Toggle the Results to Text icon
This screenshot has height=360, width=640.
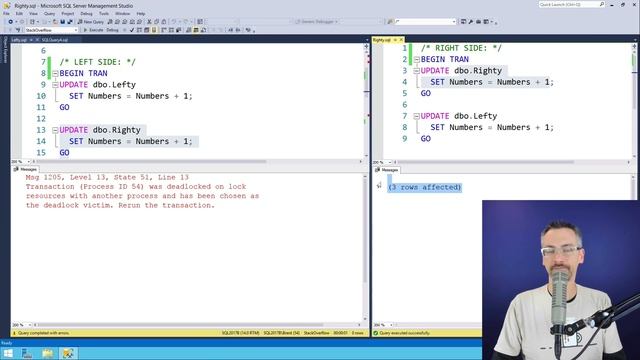click(188, 30)
